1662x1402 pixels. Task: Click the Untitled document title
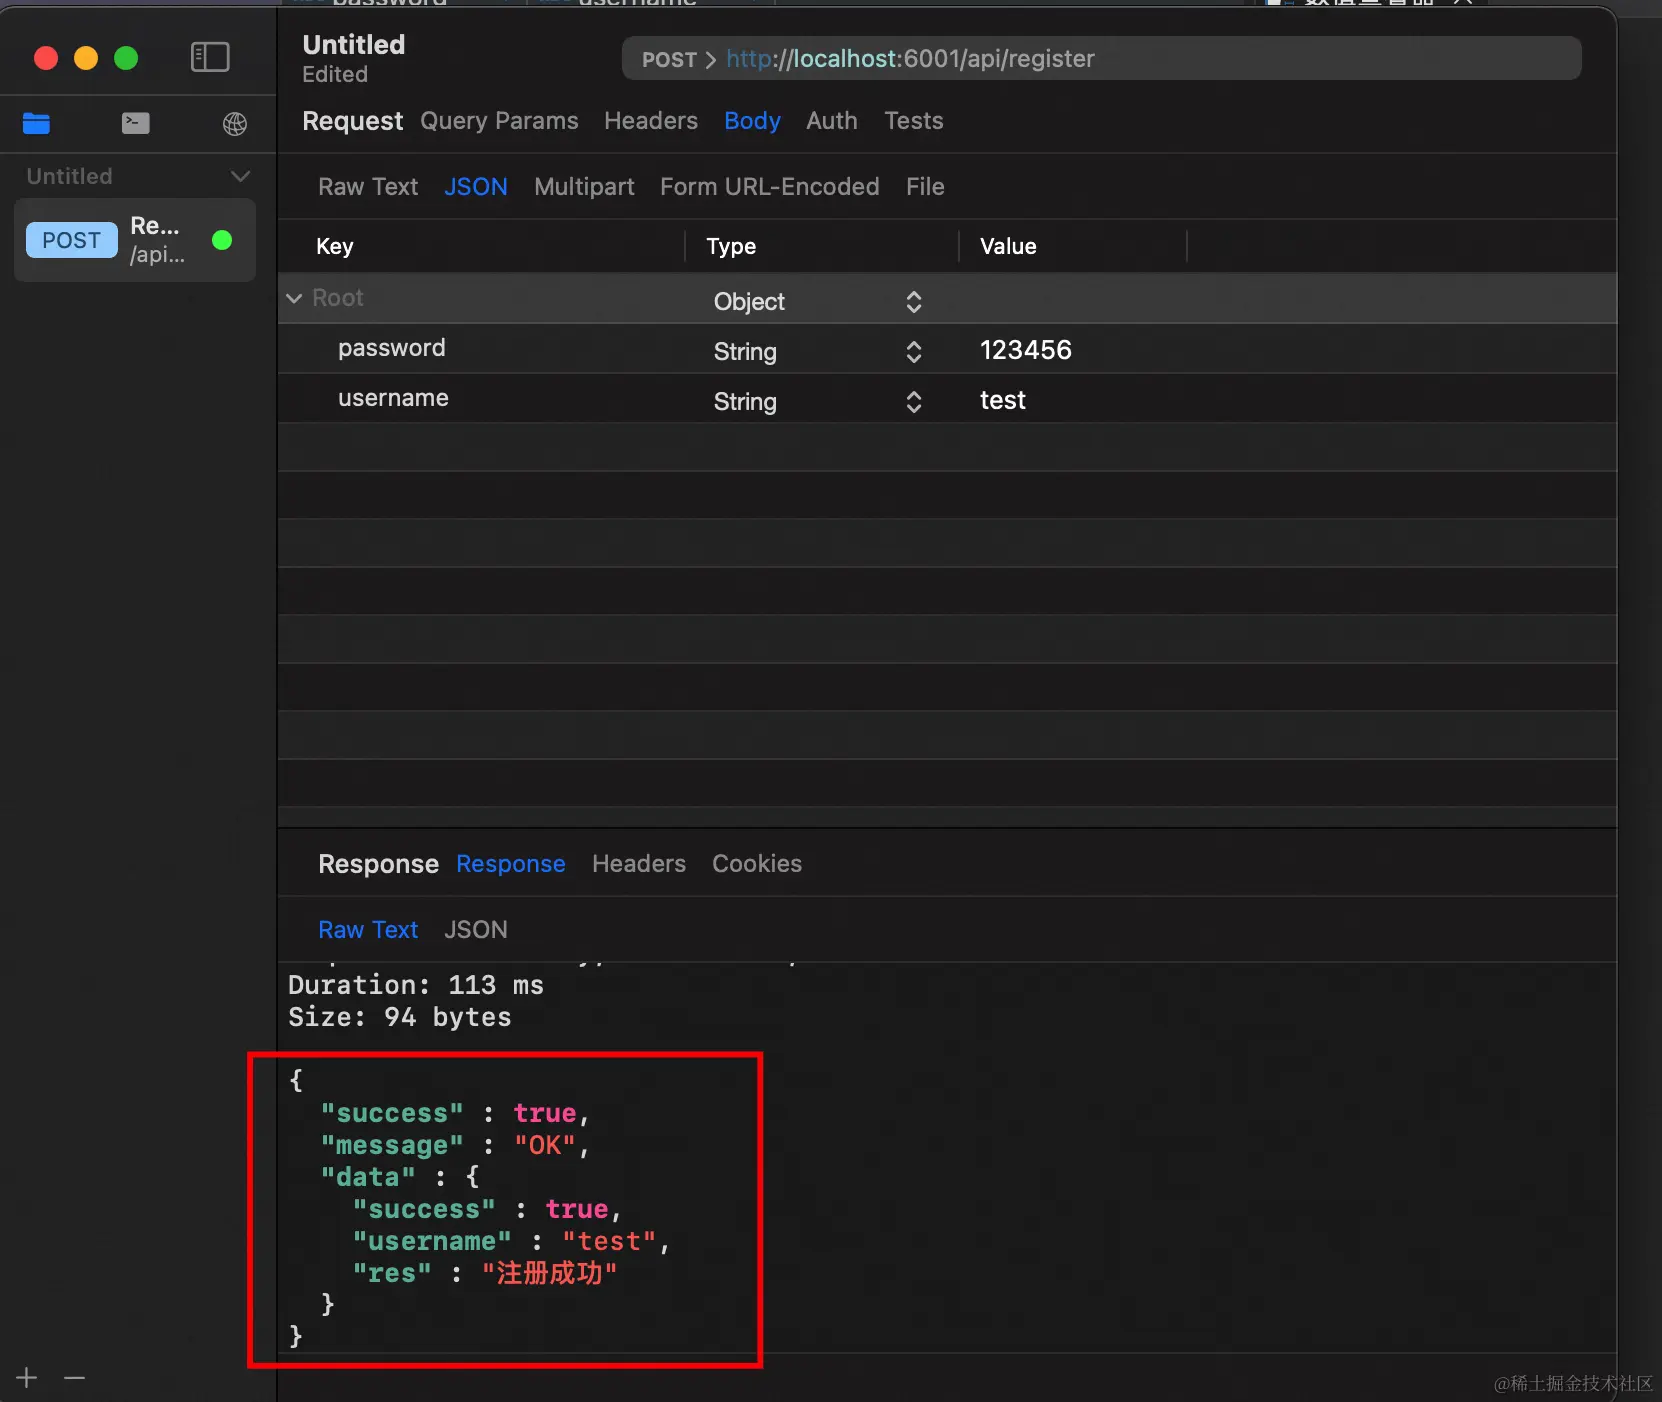pos(354,45)
